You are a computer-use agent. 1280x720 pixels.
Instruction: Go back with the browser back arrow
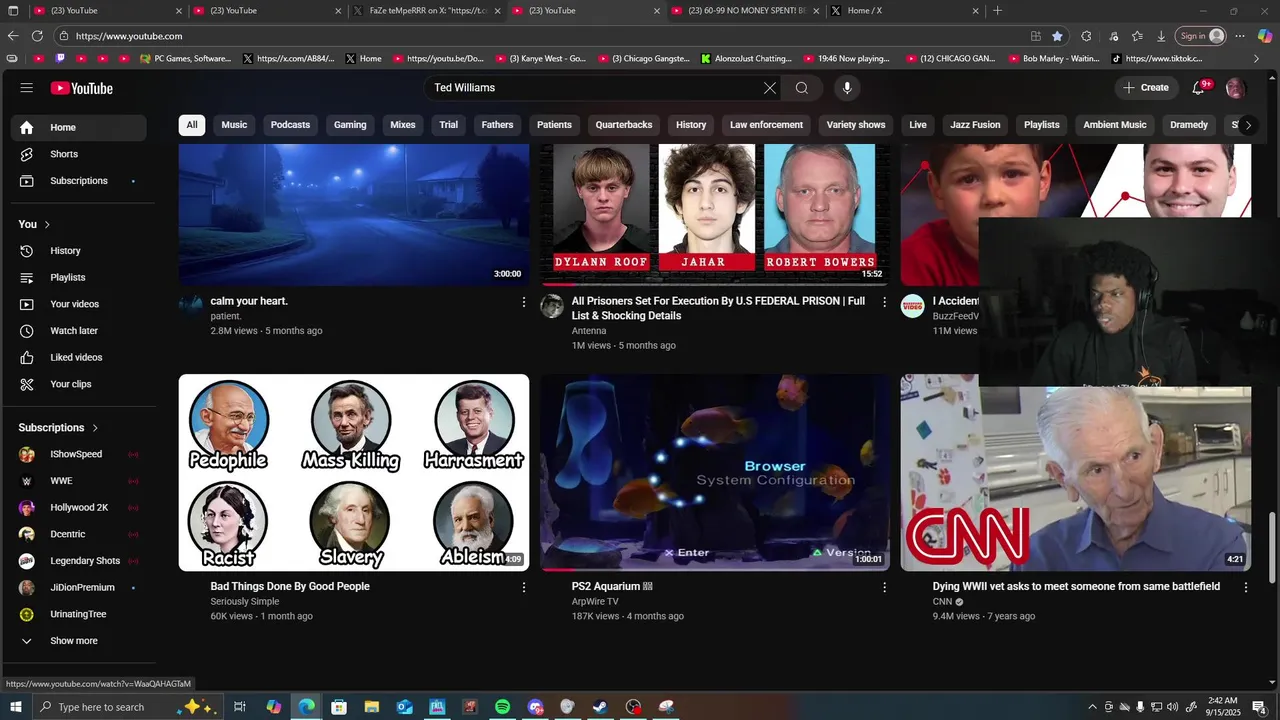coord(13,36)
